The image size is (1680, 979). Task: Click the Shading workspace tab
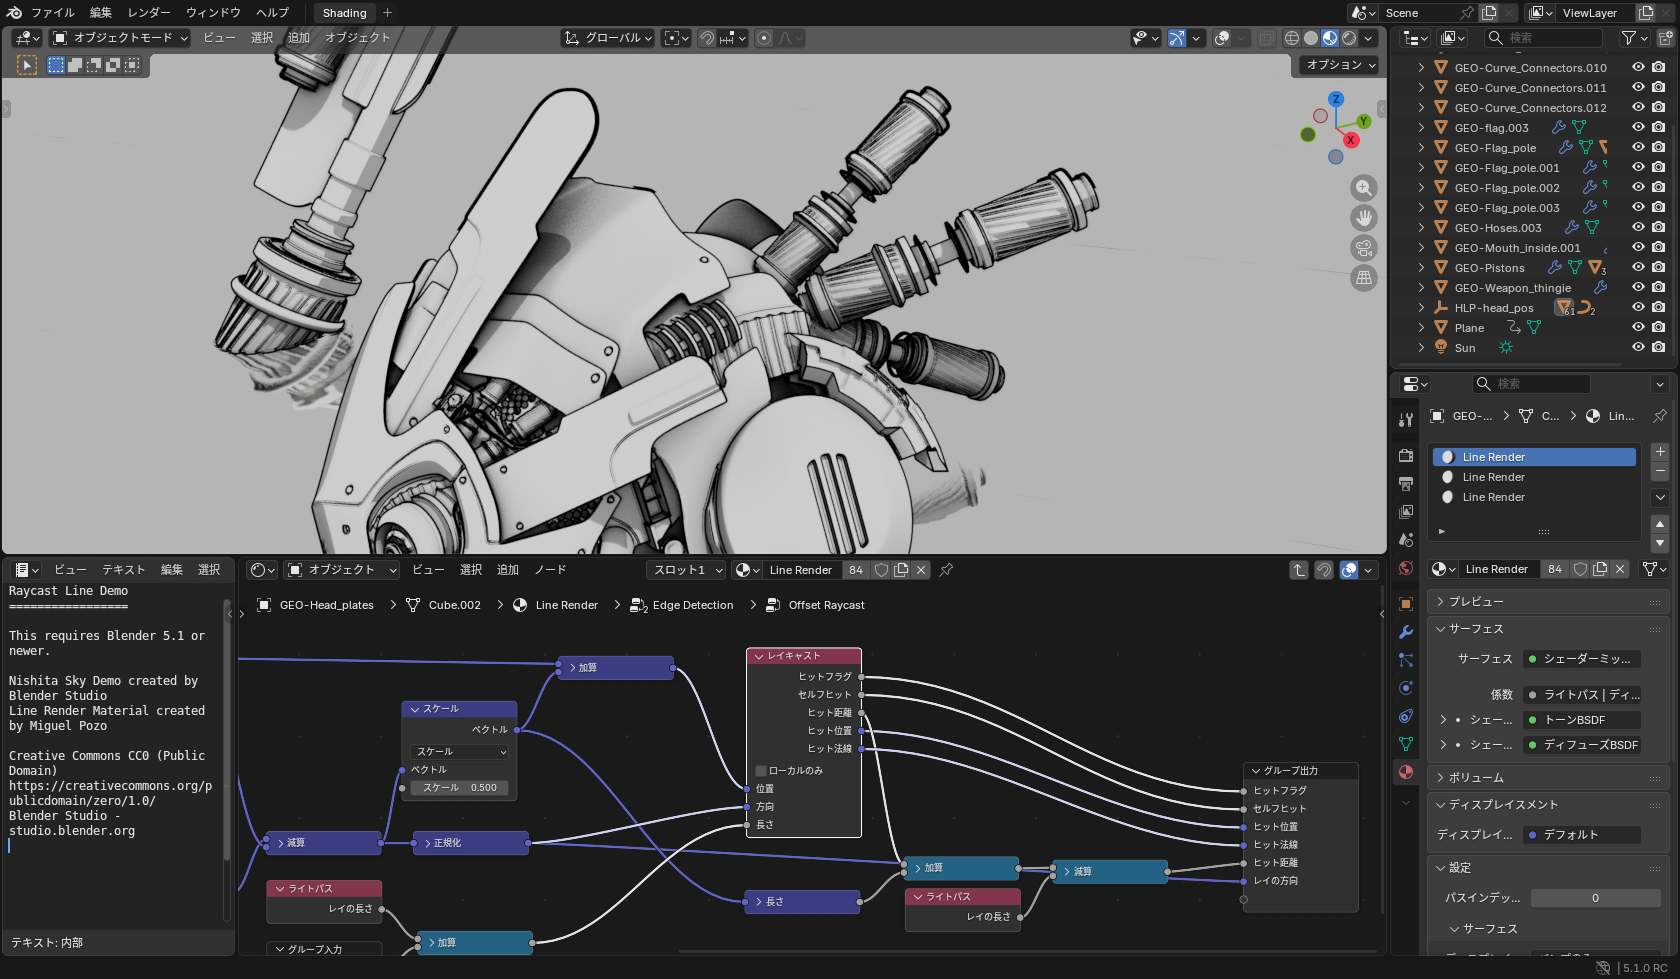coord(343,13)
